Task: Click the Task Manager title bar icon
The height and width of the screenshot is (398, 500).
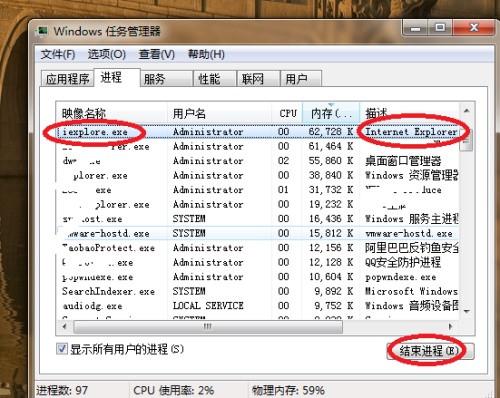Action: pos(43,31)
